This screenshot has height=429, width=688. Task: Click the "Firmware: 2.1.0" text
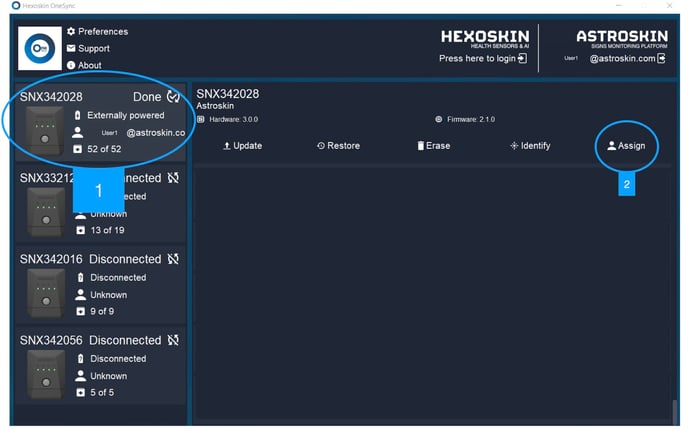(x=471, y=119)
